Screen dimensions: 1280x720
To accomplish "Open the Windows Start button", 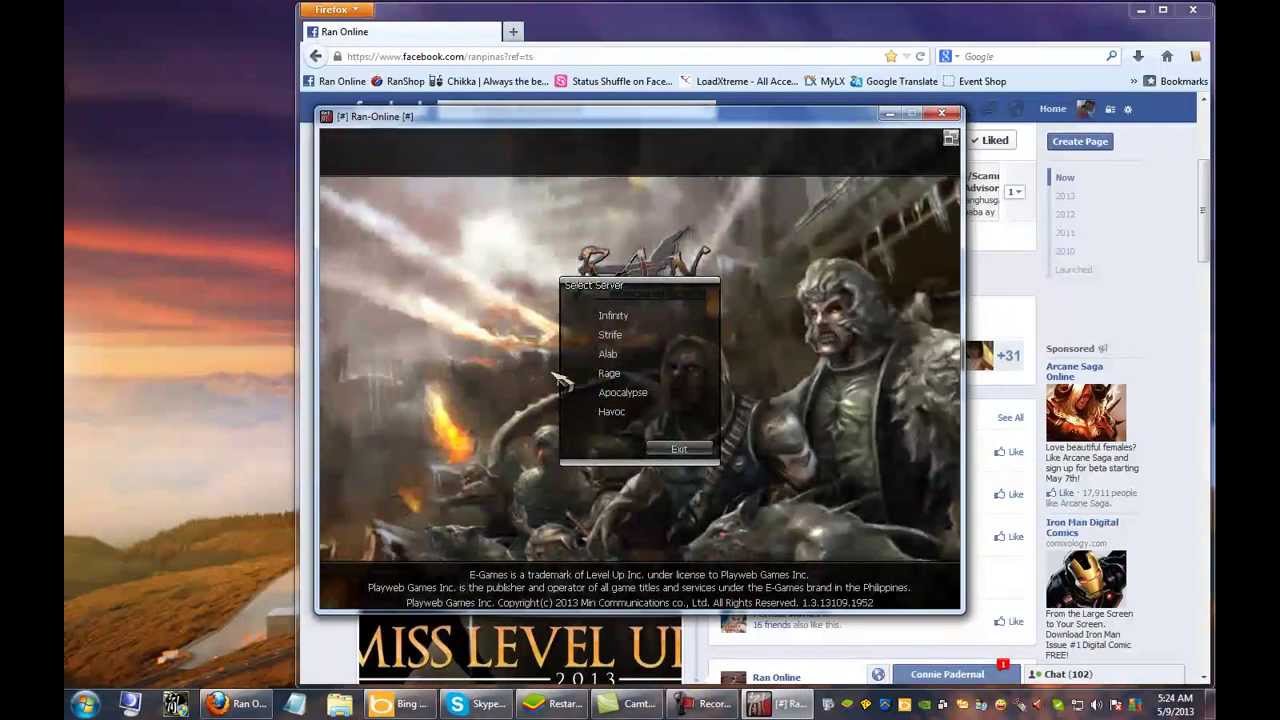I will coord(85,703).
